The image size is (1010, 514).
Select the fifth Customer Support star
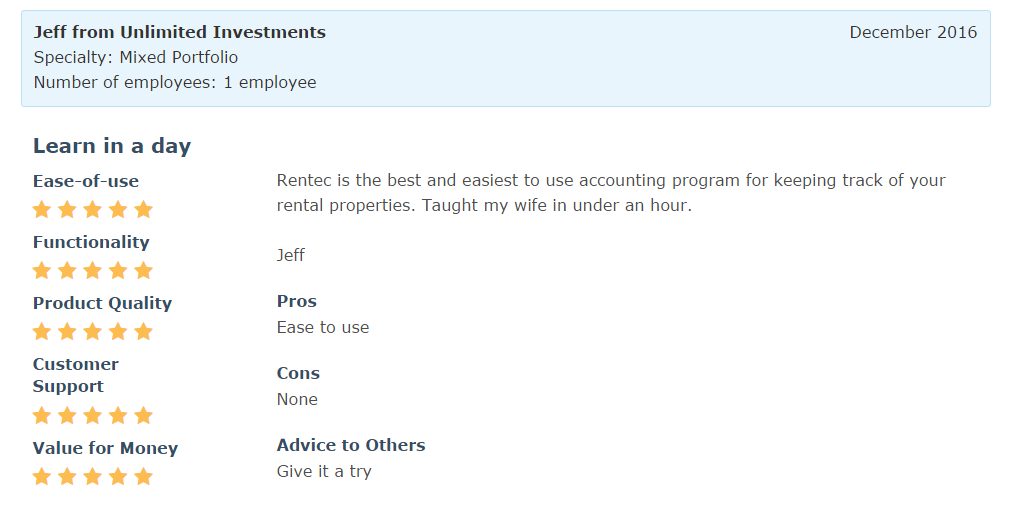pos(143,415)
